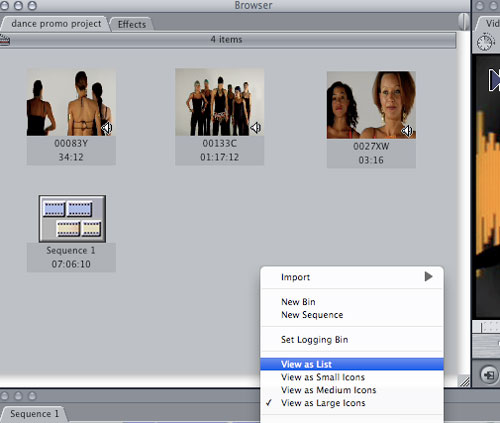This screenshot has height=423, width=500.
Task: Choose View as Small Icons
Action: (352, 377)
